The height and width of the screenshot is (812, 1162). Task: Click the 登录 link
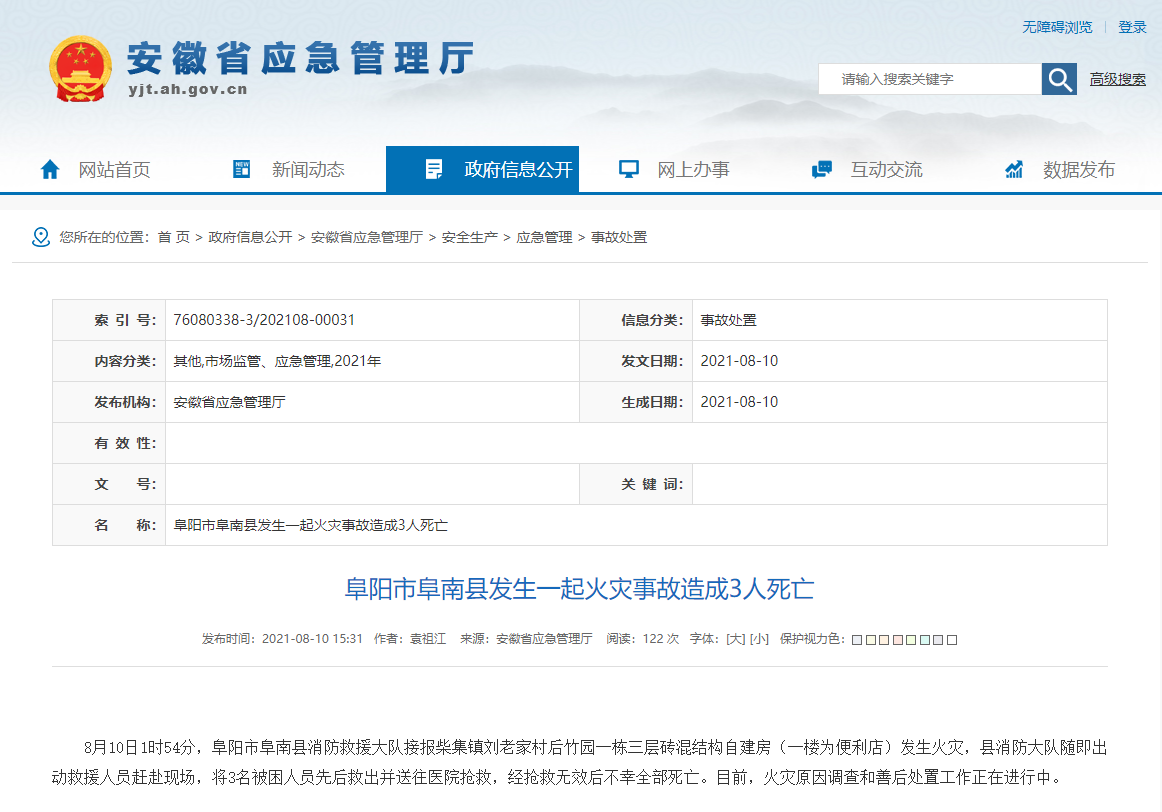tap(1132, 27)
